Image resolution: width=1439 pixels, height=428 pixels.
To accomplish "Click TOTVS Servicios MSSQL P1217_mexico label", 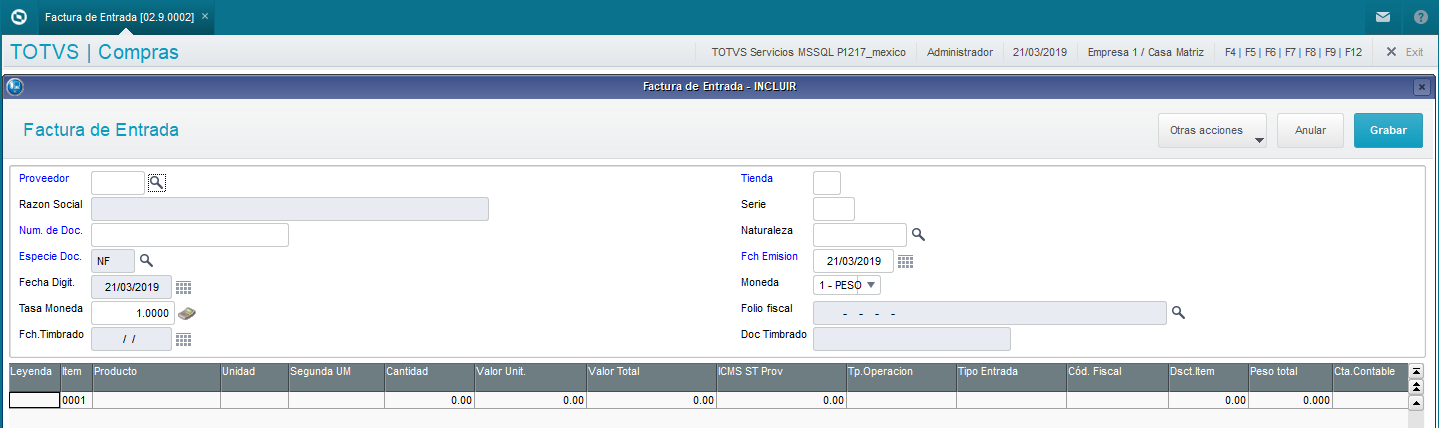I will tap(809, 52).
